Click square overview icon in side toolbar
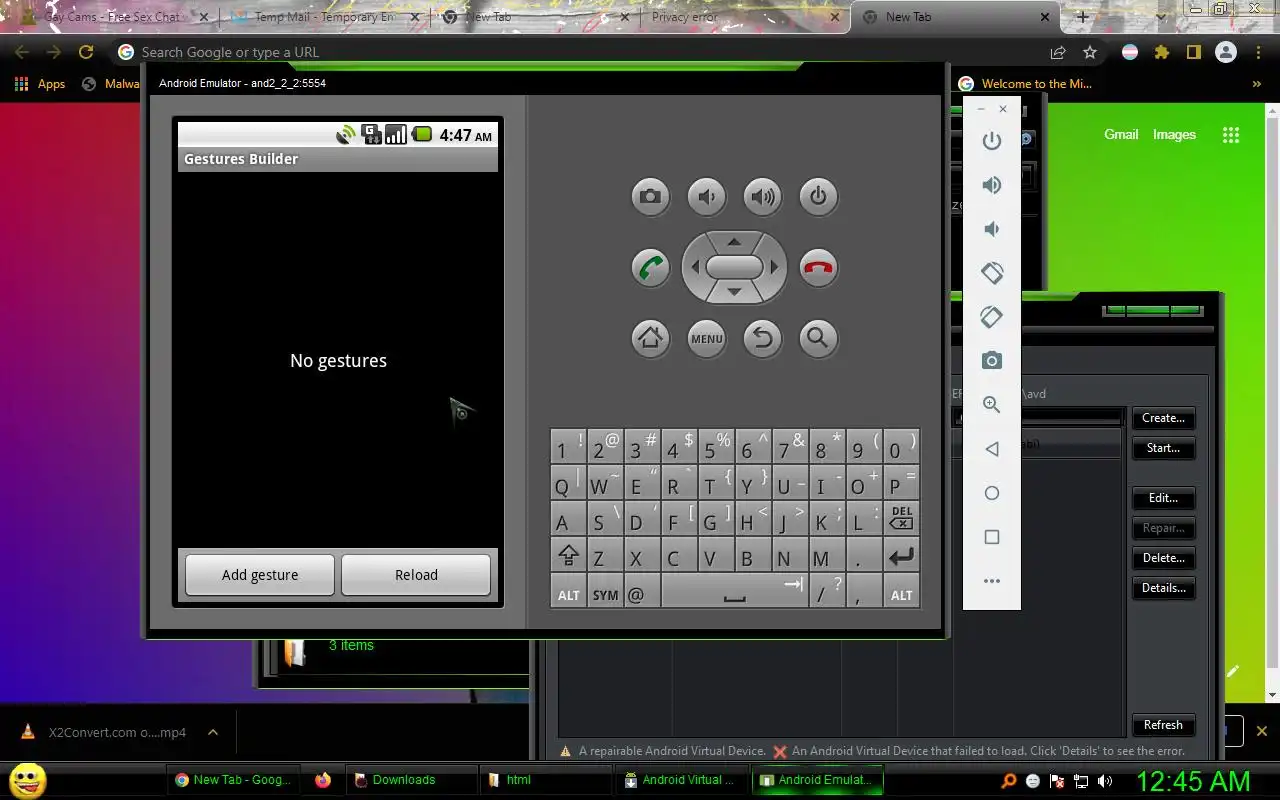The height and width of the screenshot is (800, 1280). point(992,537)
